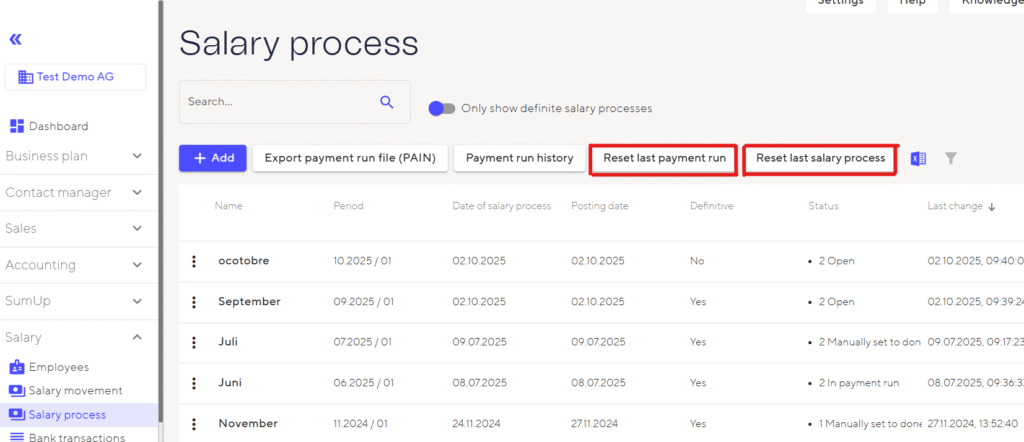Click Reset last payment run

[664, 158]
